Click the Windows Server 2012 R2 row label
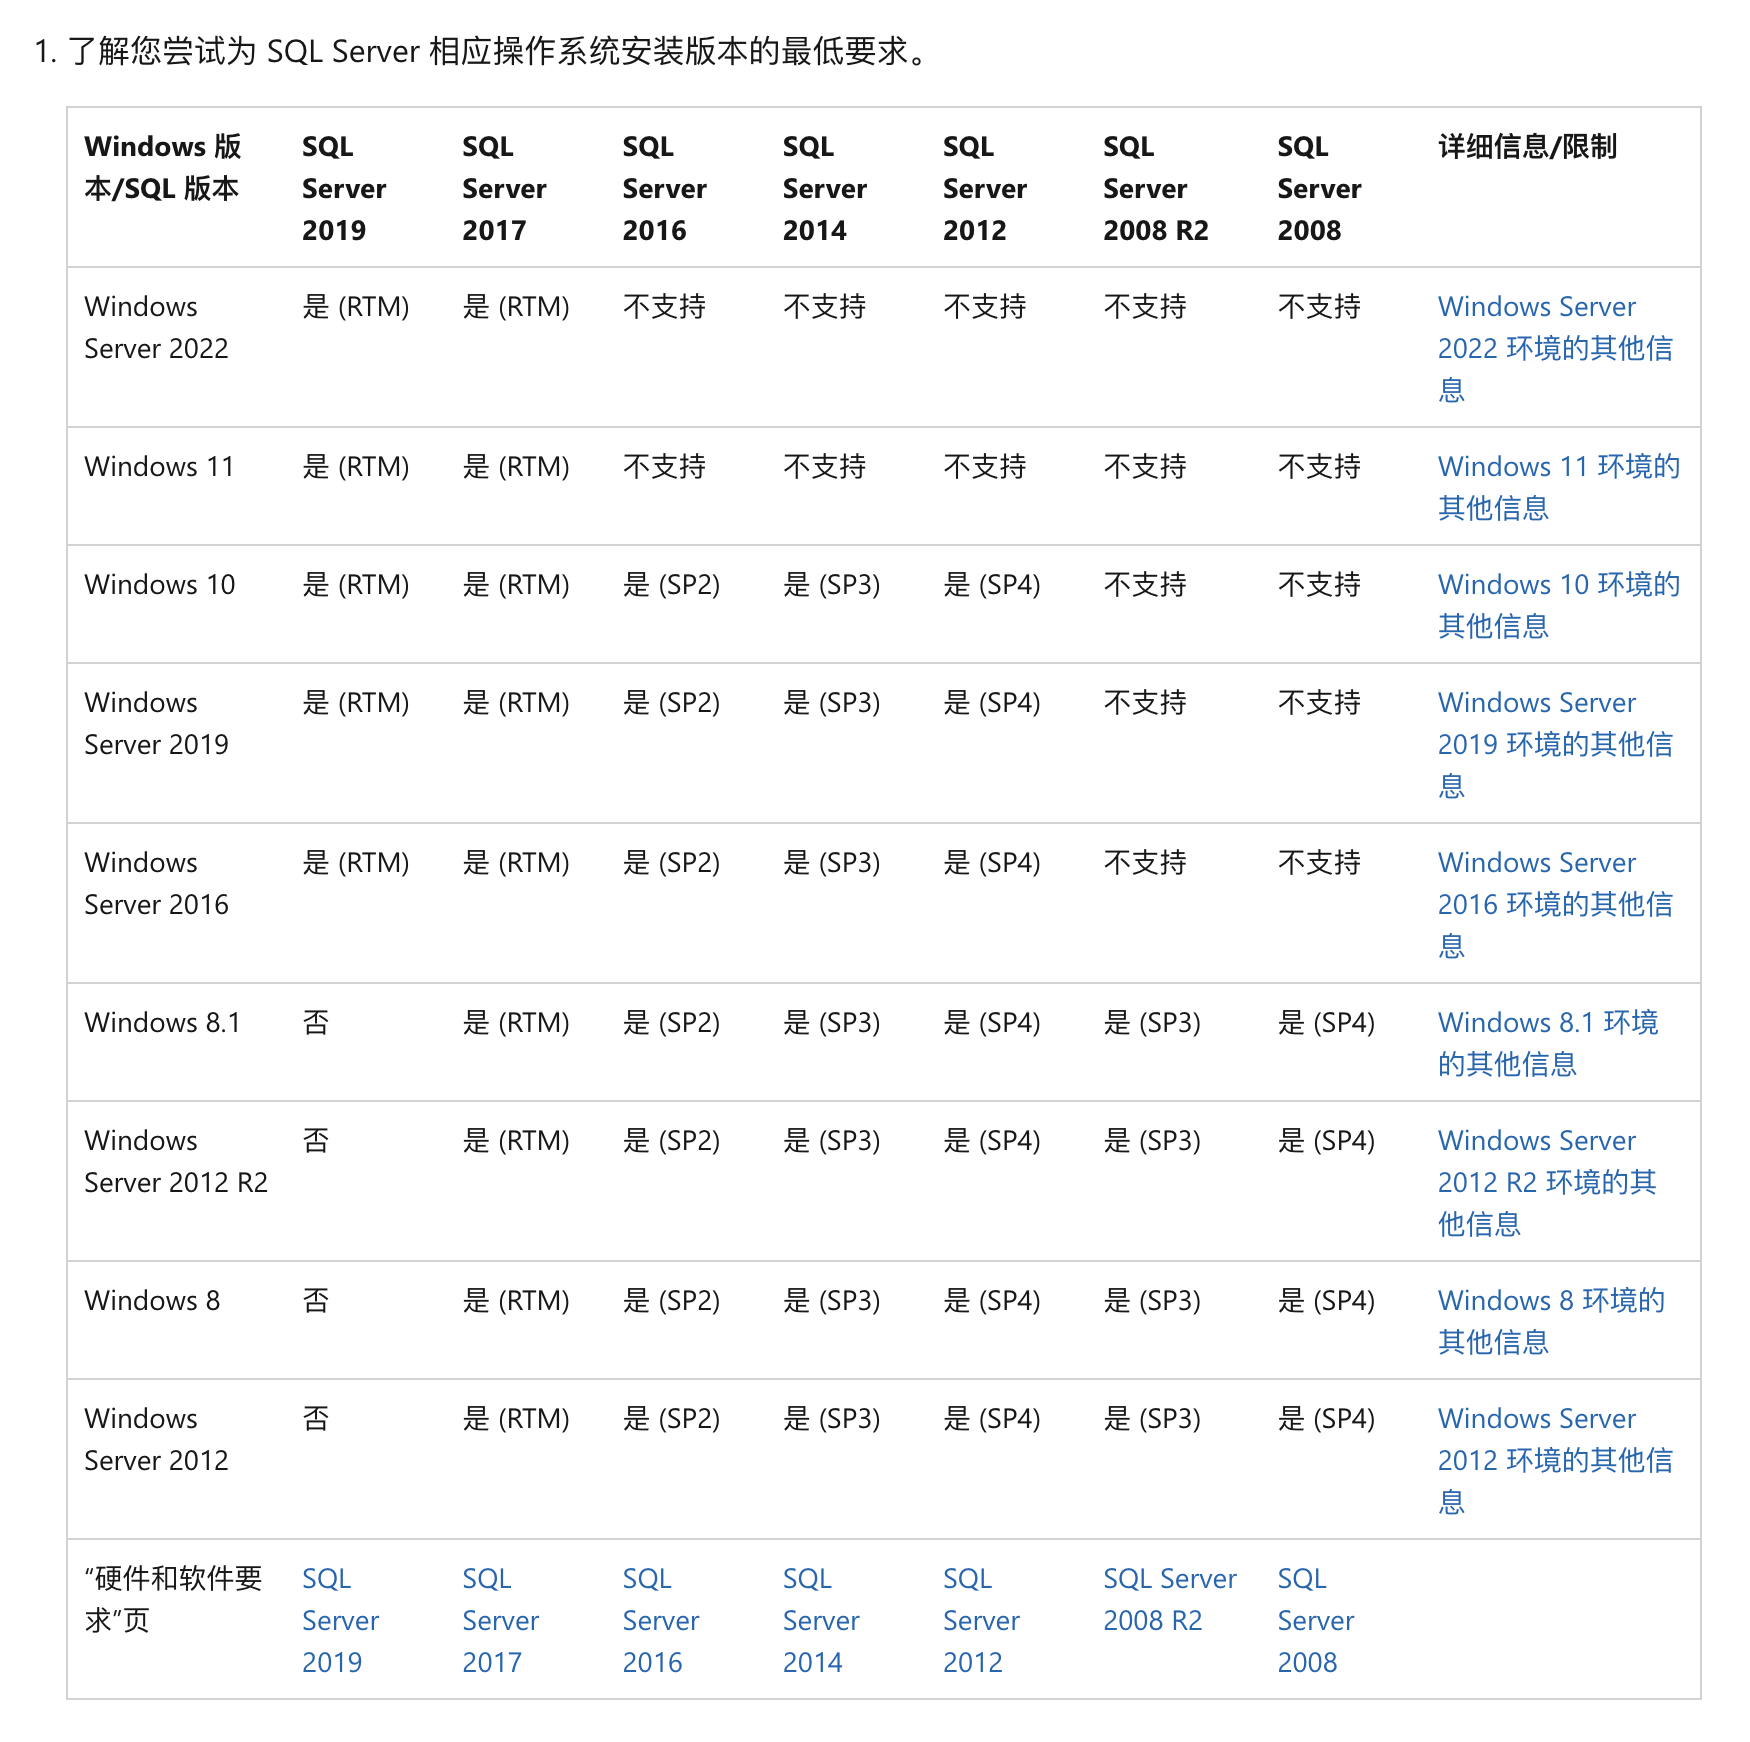This screenshot has height=1742, width=1750. (x=176, y=1161)
